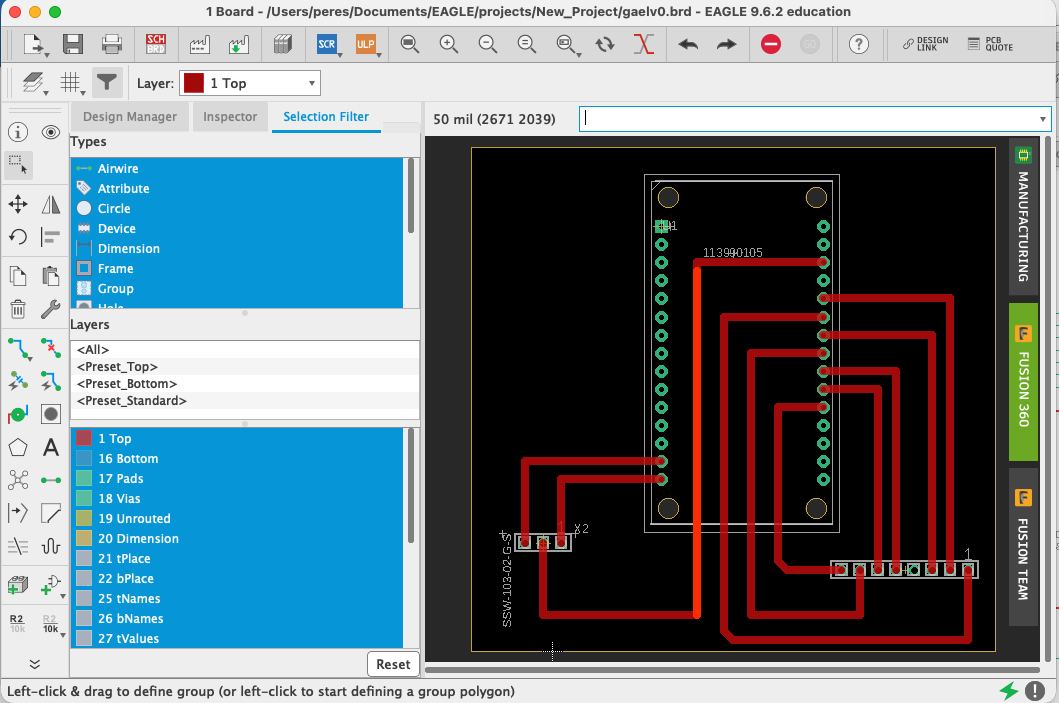Toggle the Show eye tool

coord(51,132)
